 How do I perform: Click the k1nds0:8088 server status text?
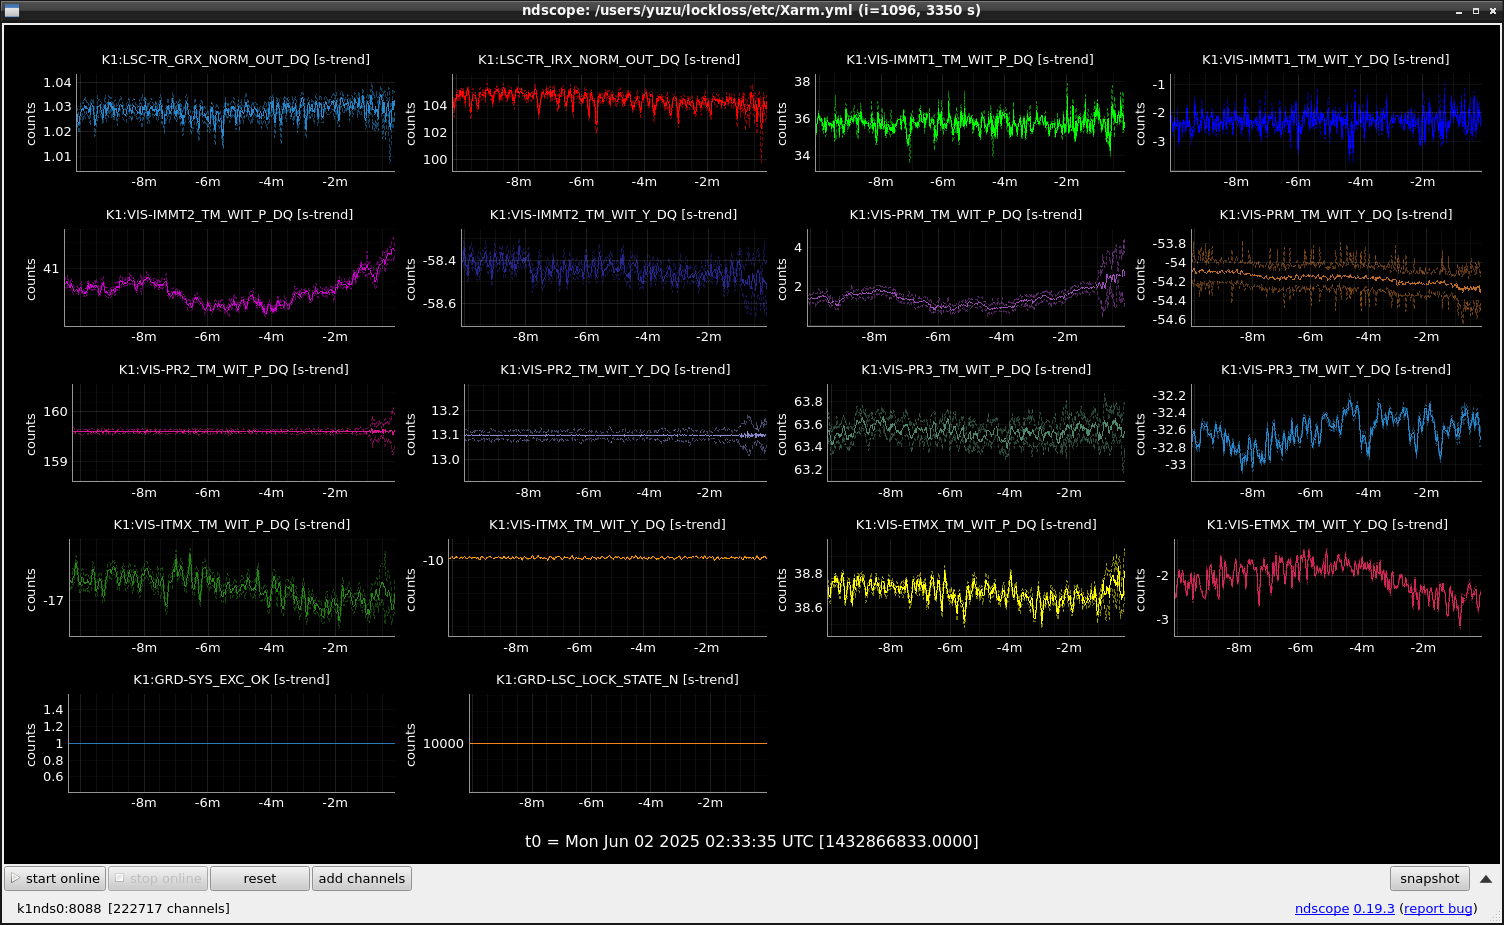pos(123,908)
